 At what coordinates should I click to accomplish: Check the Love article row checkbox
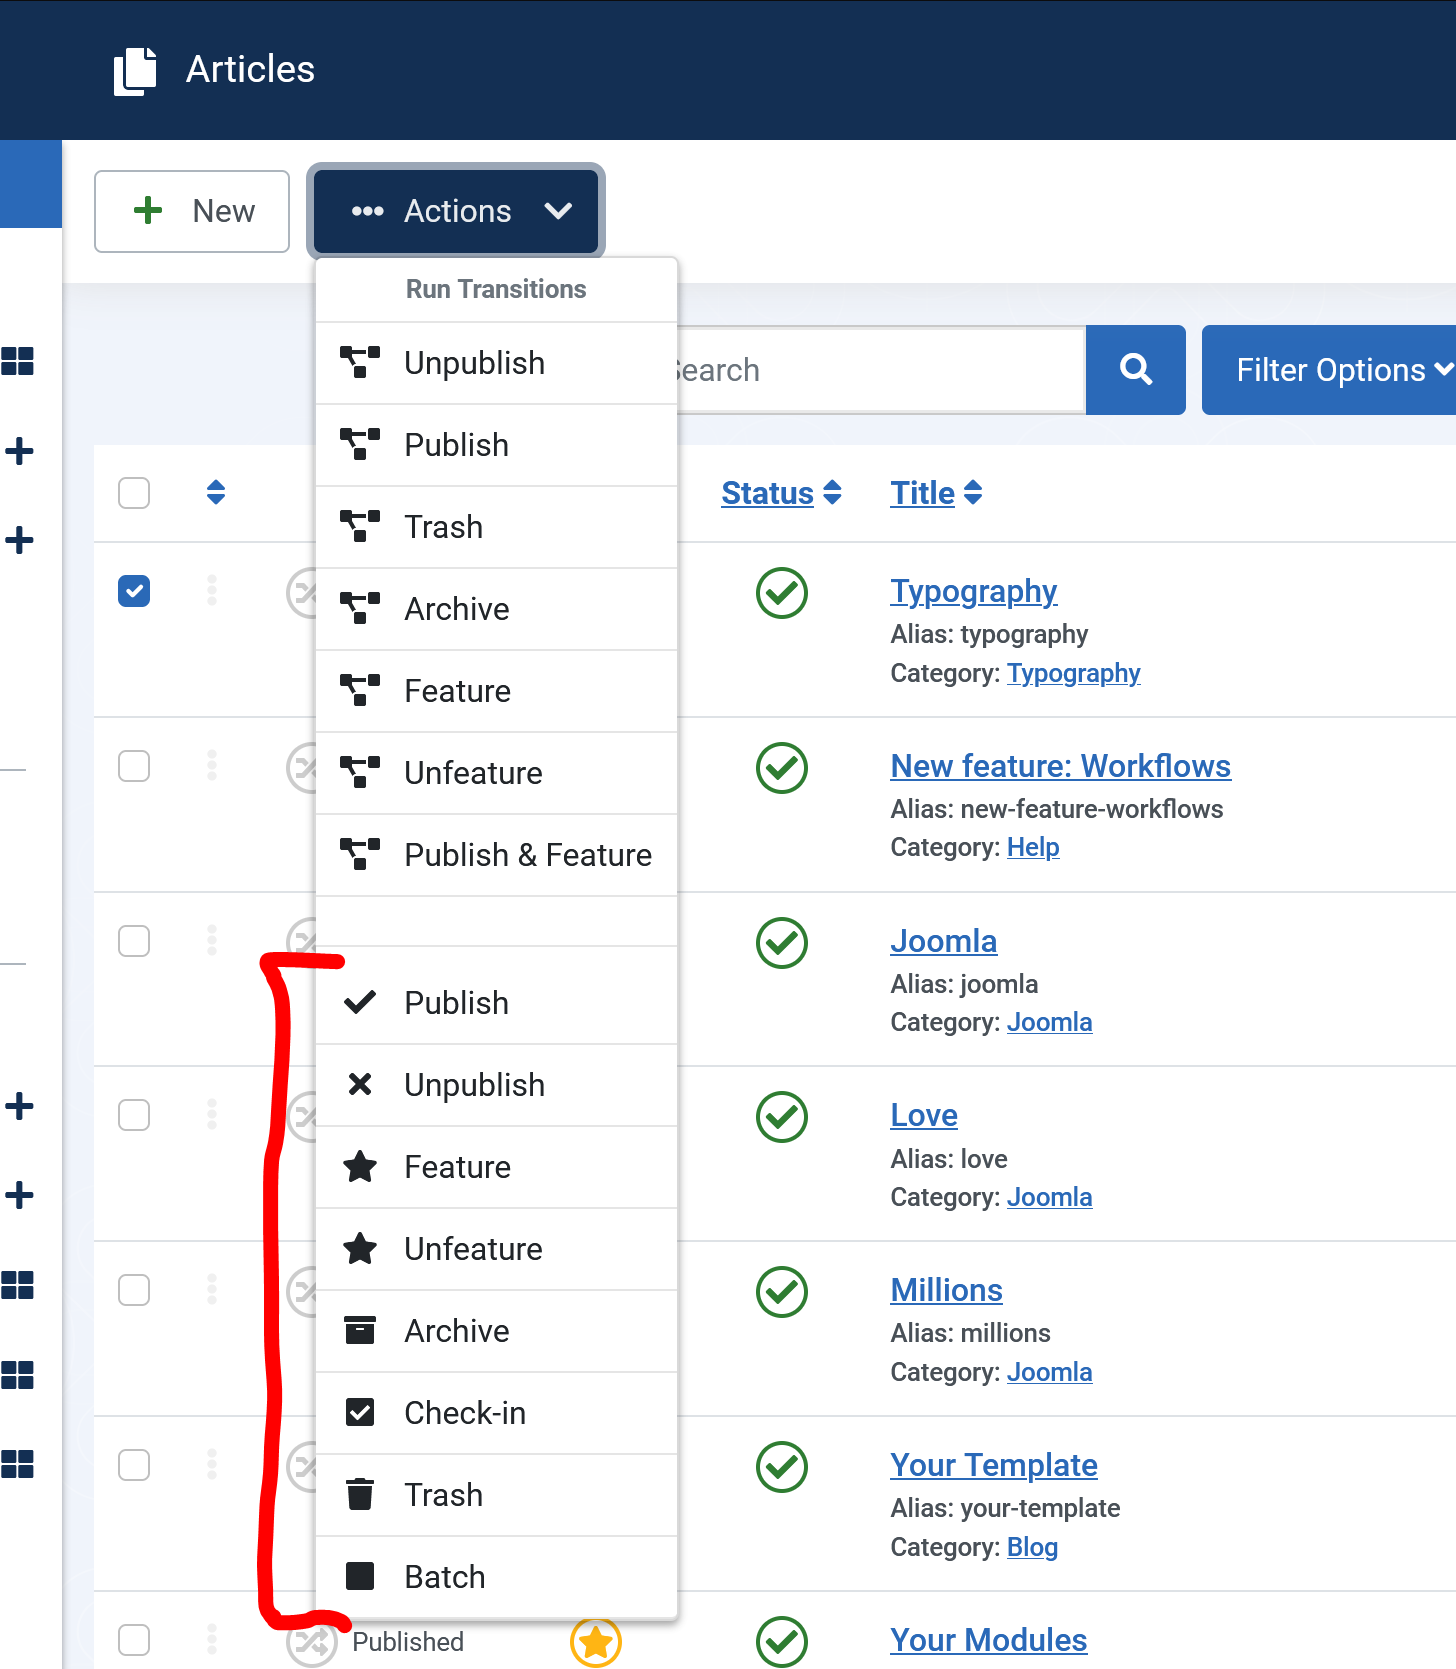point(134,1115)
